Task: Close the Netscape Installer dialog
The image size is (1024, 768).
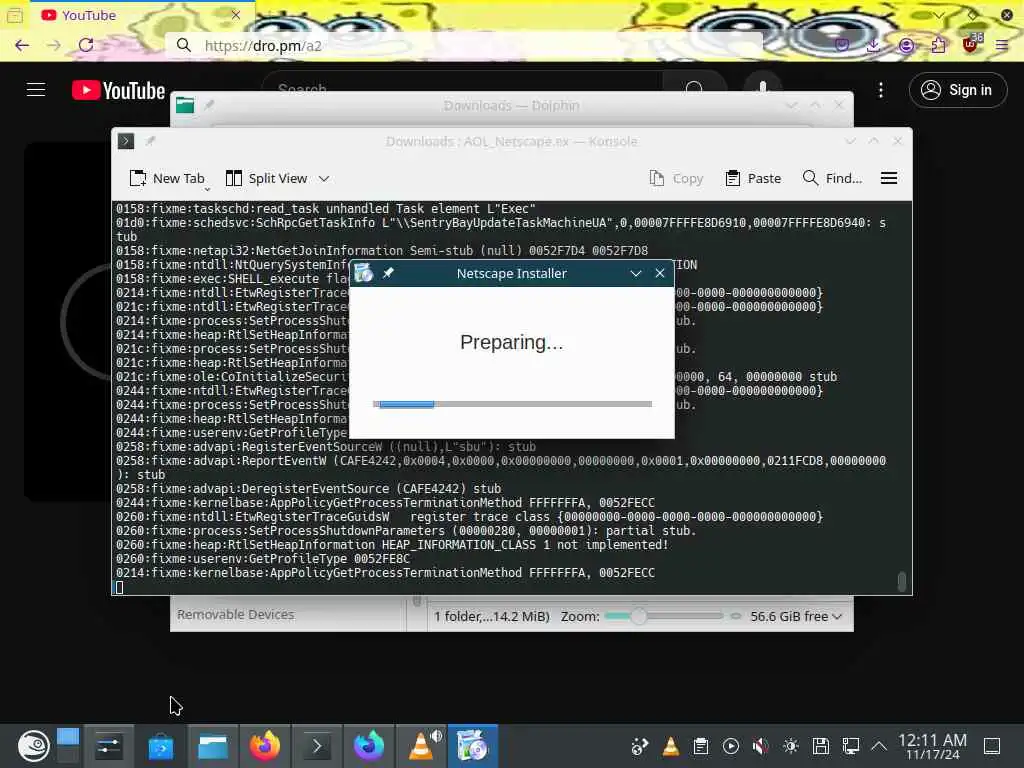Action: pos(660,273)
